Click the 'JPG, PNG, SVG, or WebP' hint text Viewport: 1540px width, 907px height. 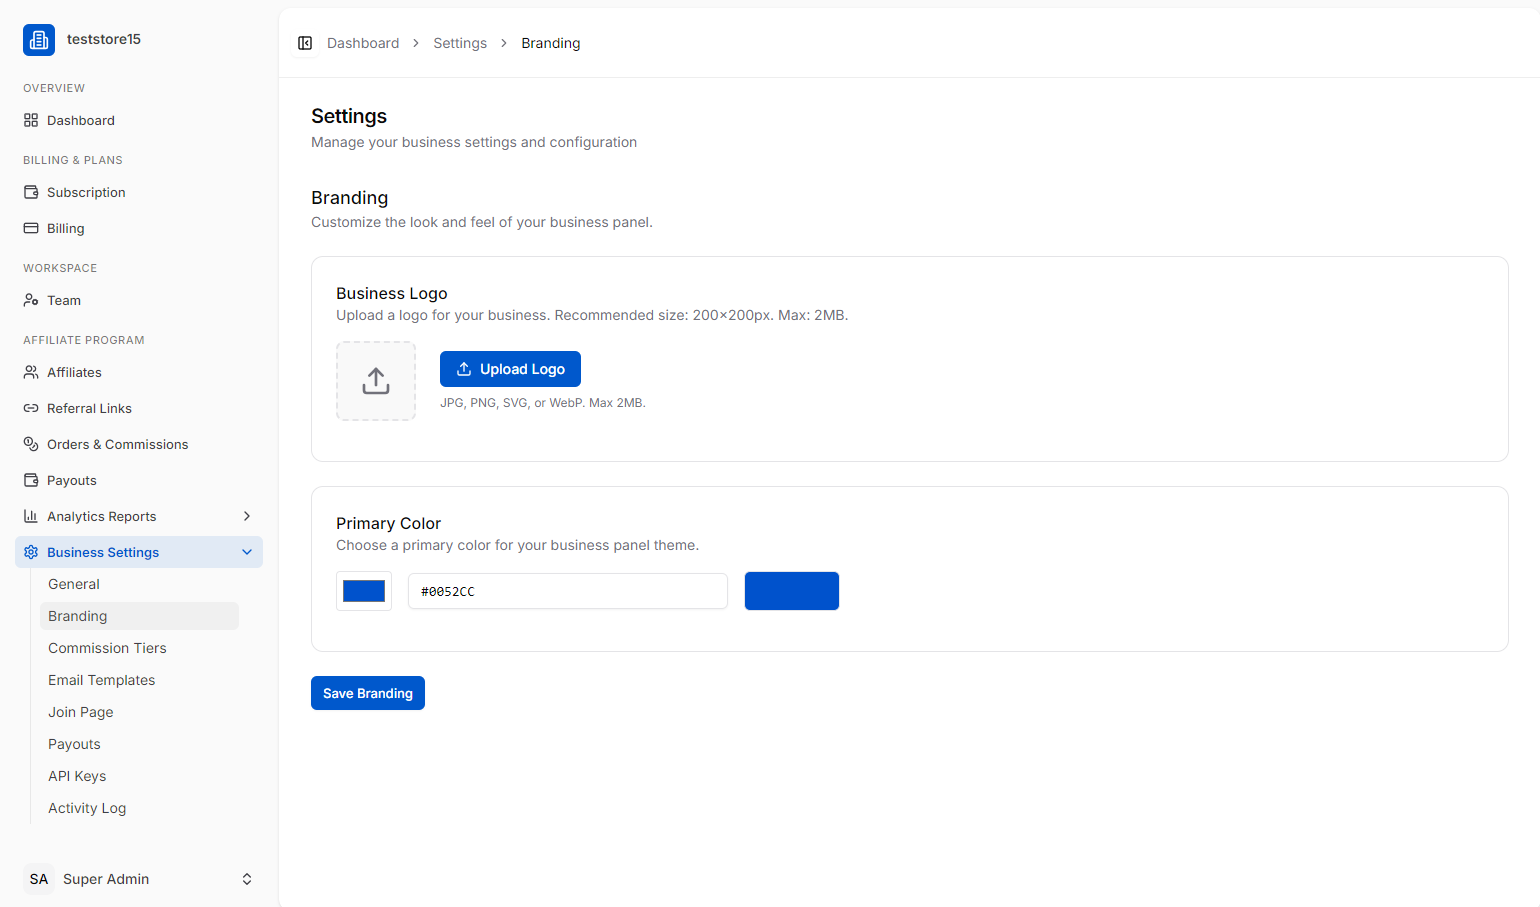[543, 403]
